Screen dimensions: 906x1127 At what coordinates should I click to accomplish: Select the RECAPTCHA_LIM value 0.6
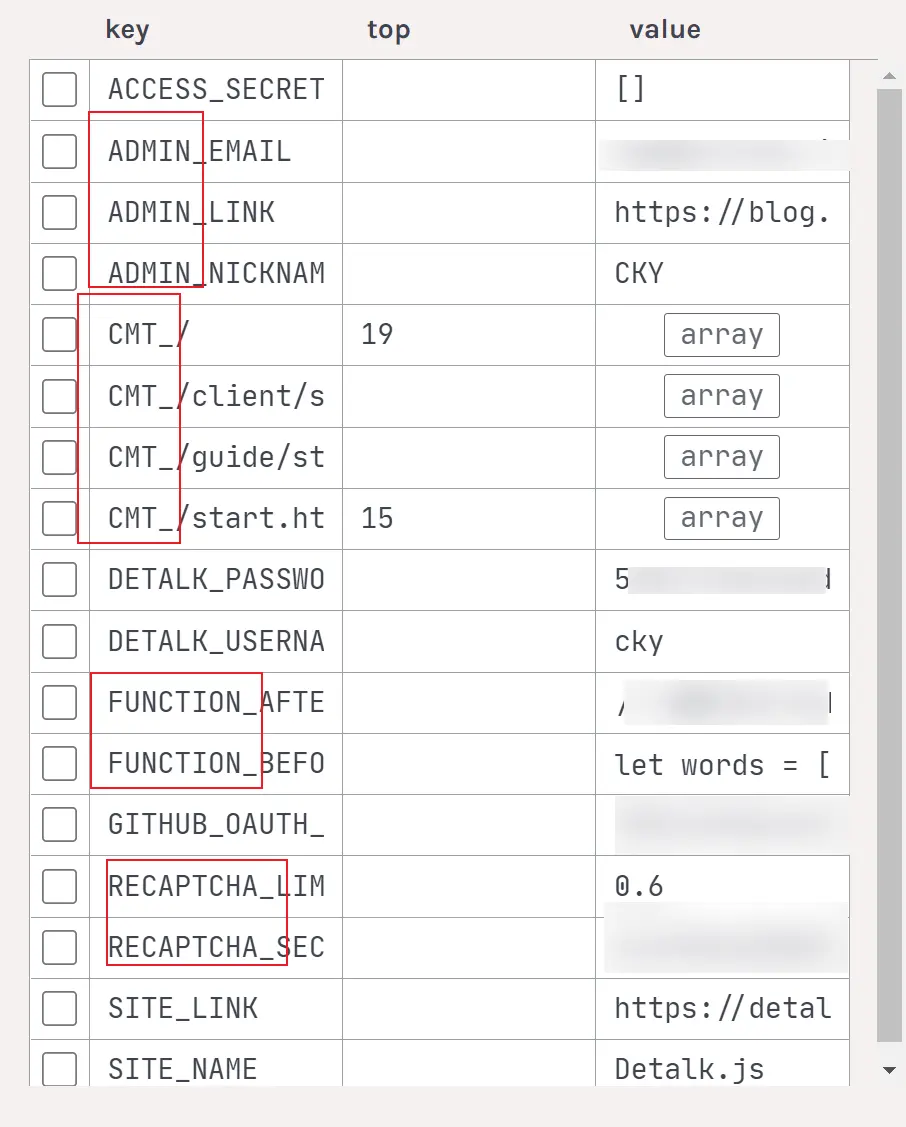coord(639,886)
